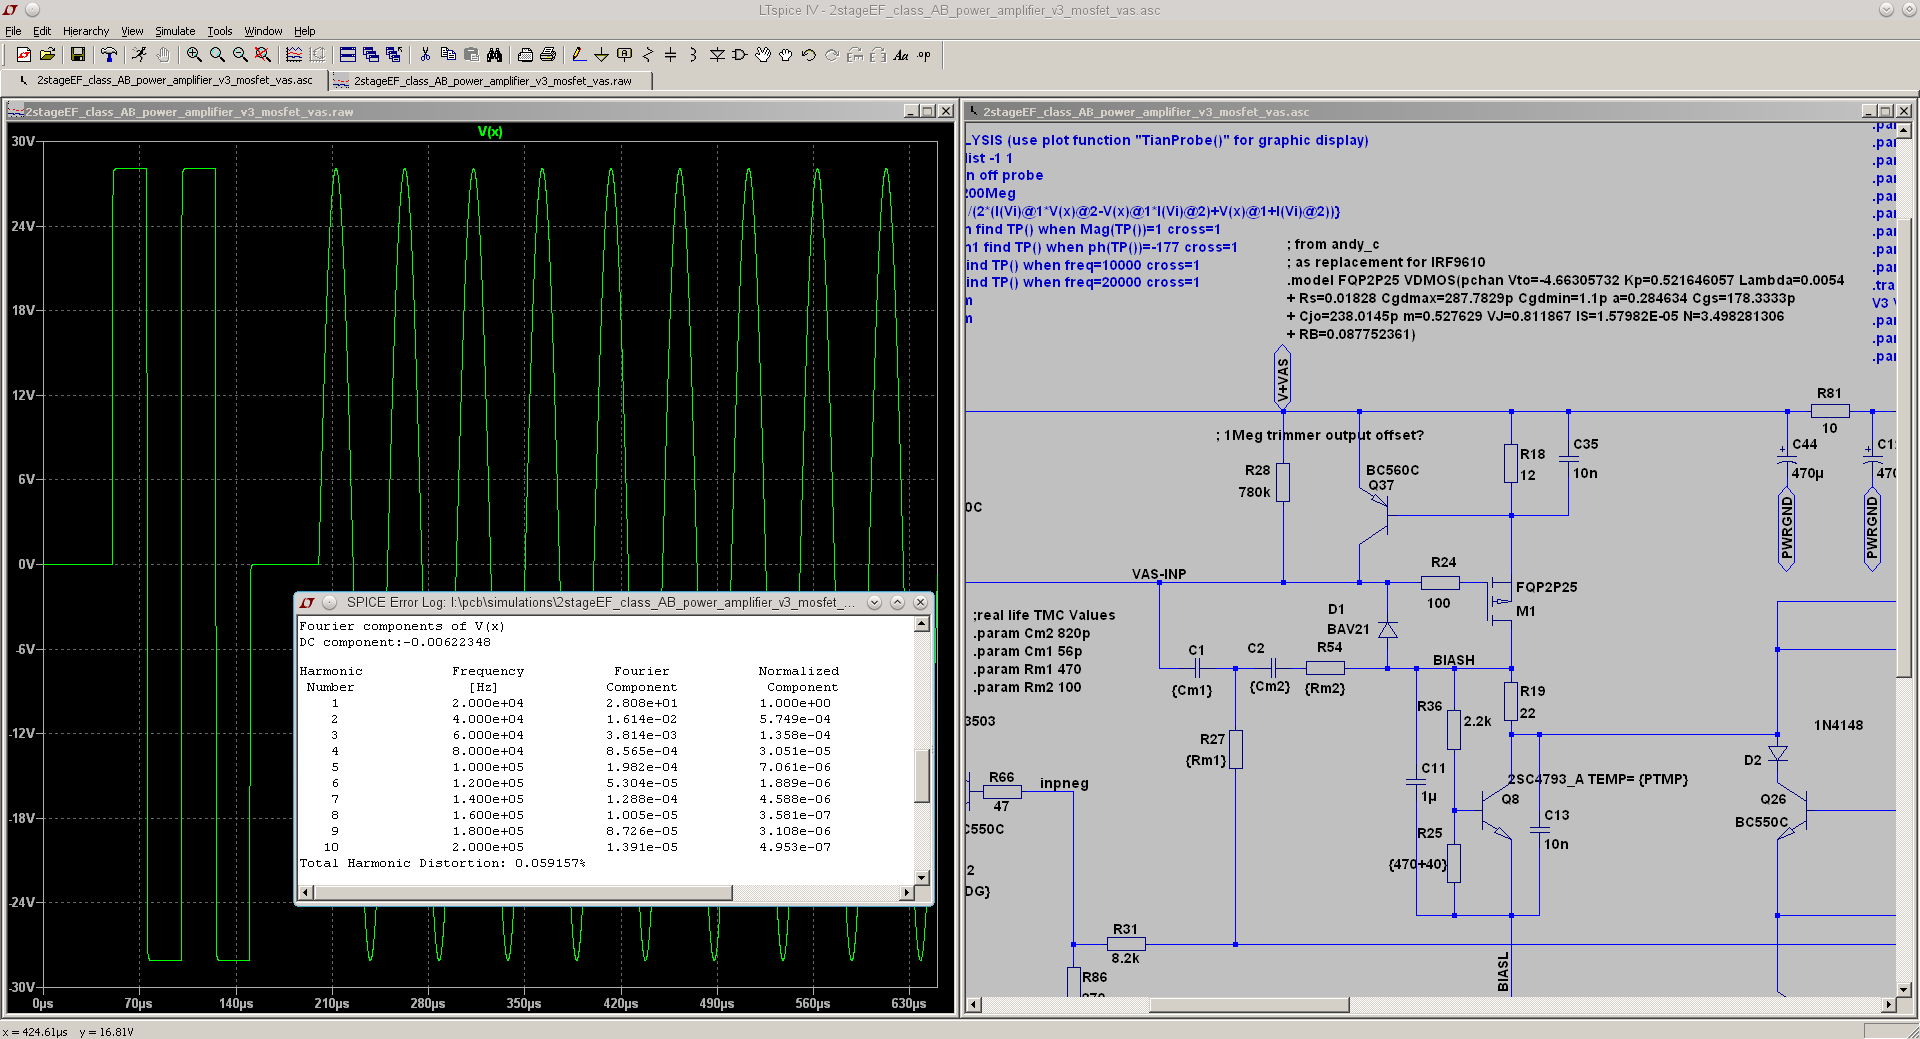
Task: Maximize the waveform .raw child window
Action: pyautogui.click(x=927, y=111)
